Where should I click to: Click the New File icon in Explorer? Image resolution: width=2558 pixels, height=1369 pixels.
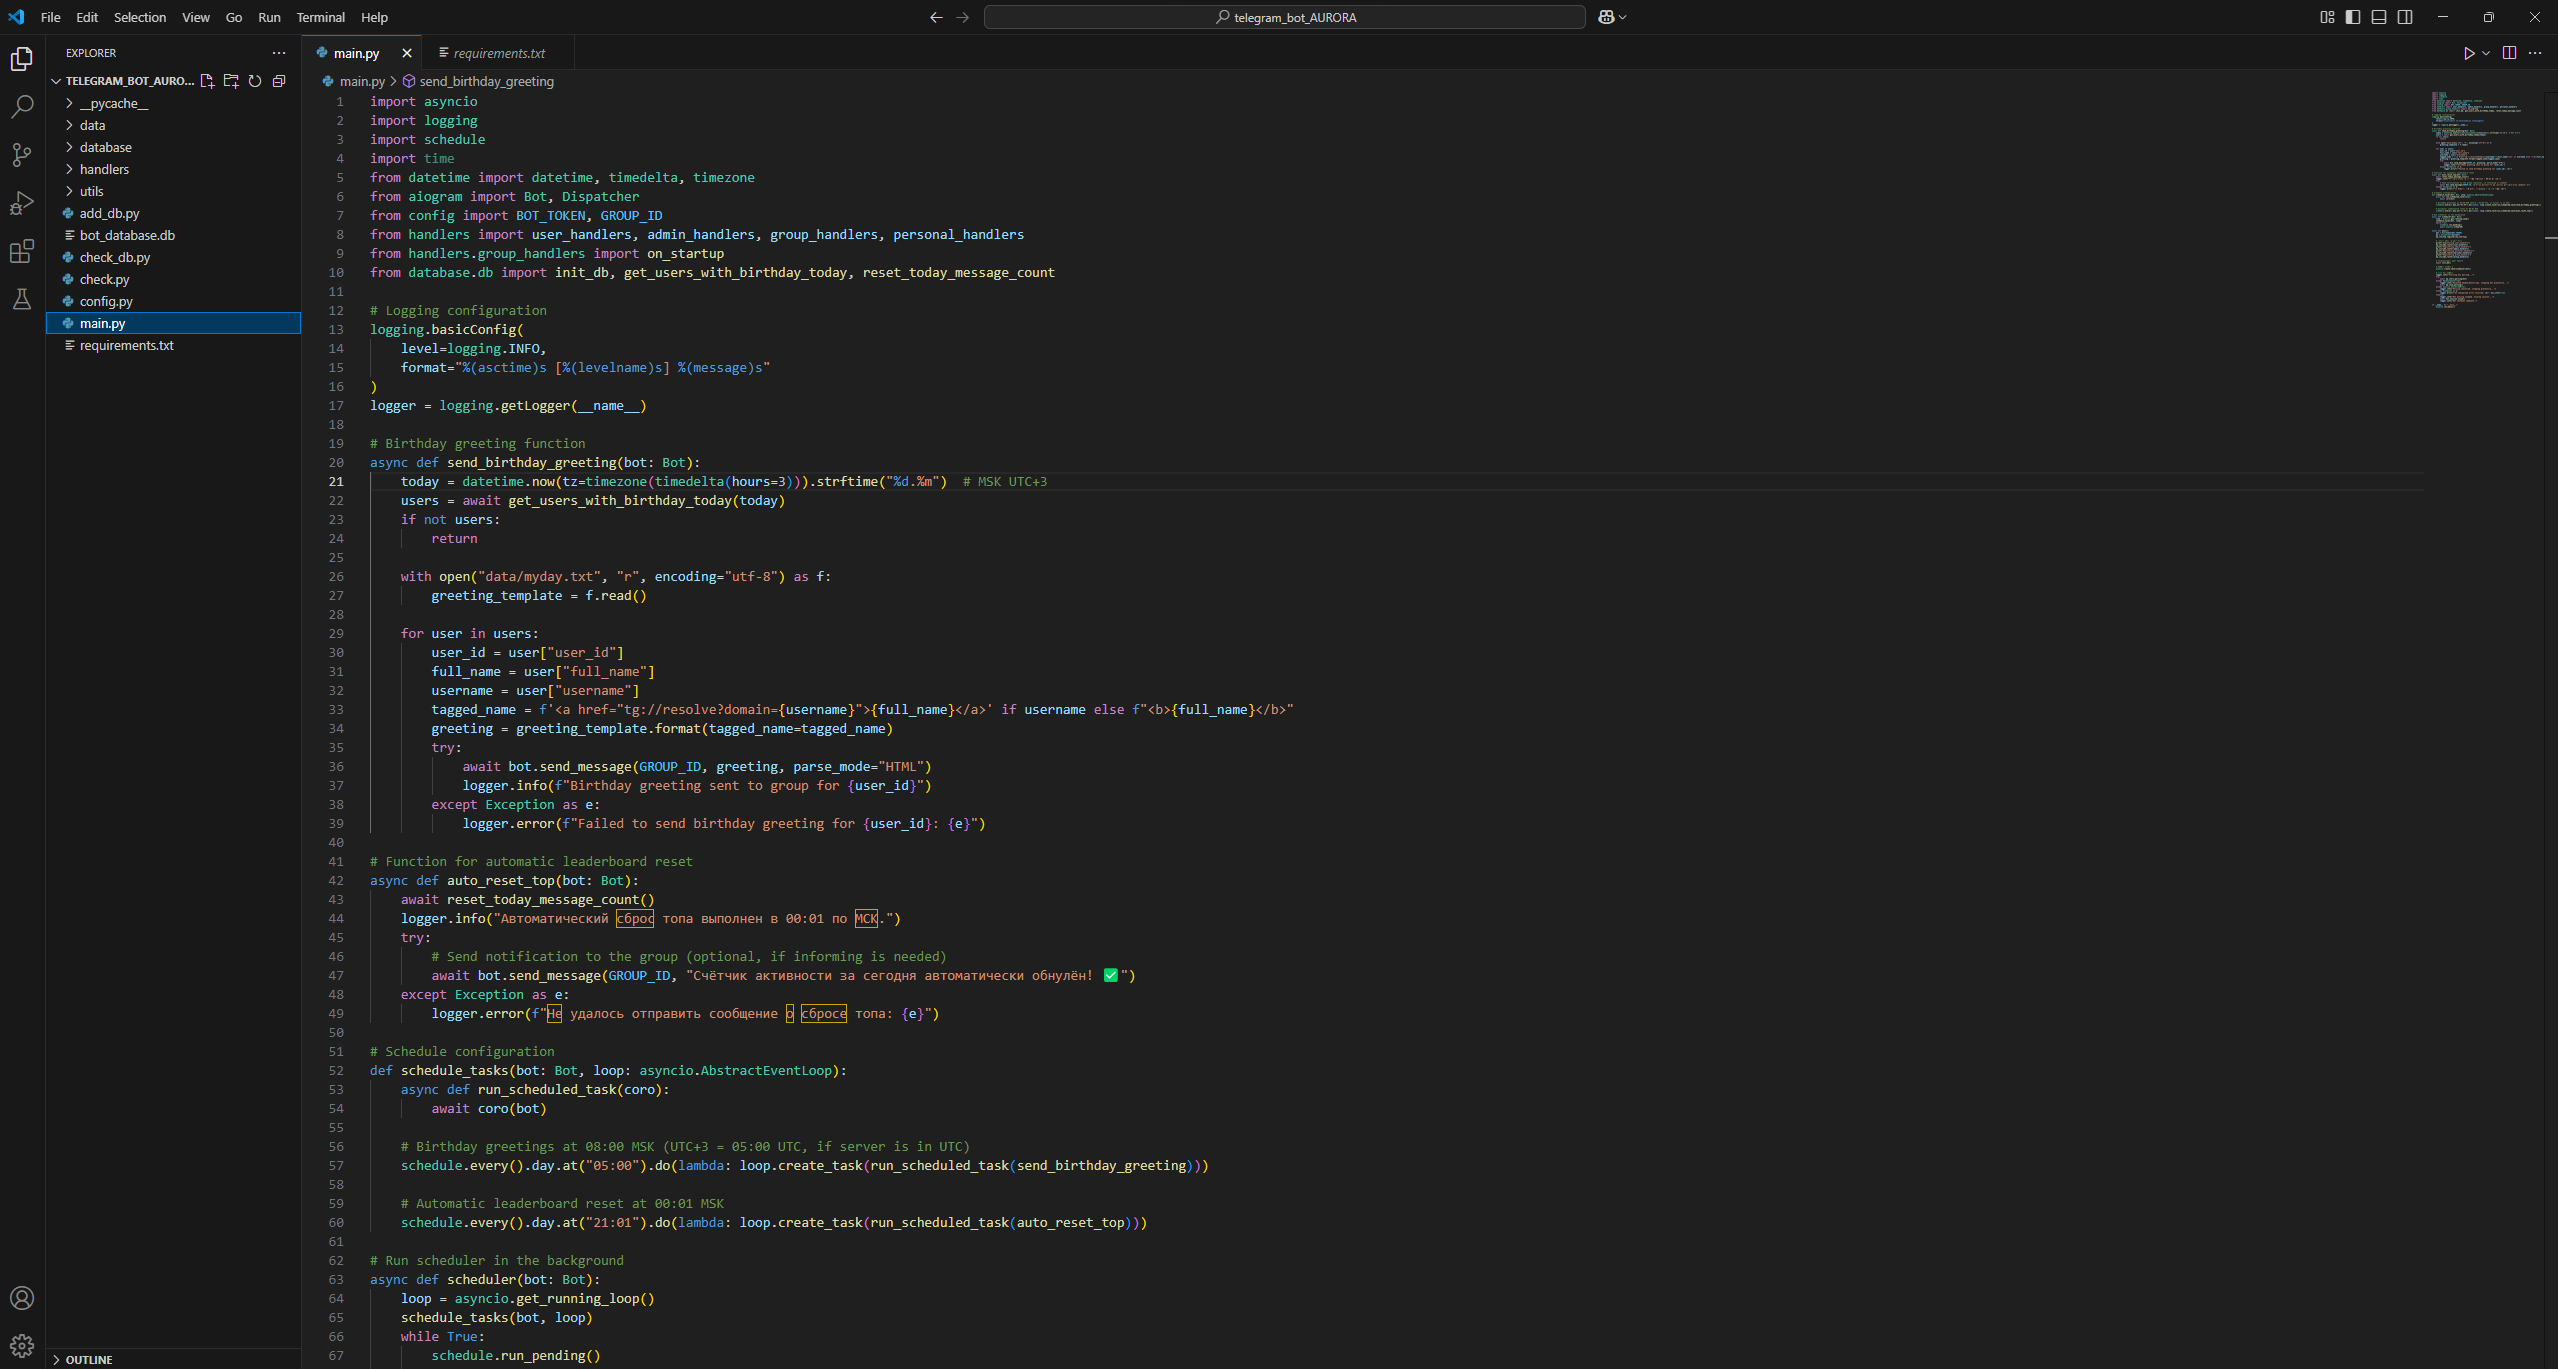click(x=207, y=81)
